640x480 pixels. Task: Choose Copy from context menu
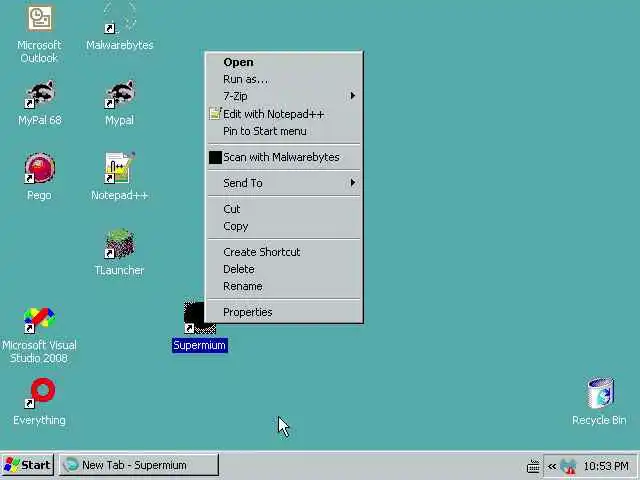tap(284, 226)
